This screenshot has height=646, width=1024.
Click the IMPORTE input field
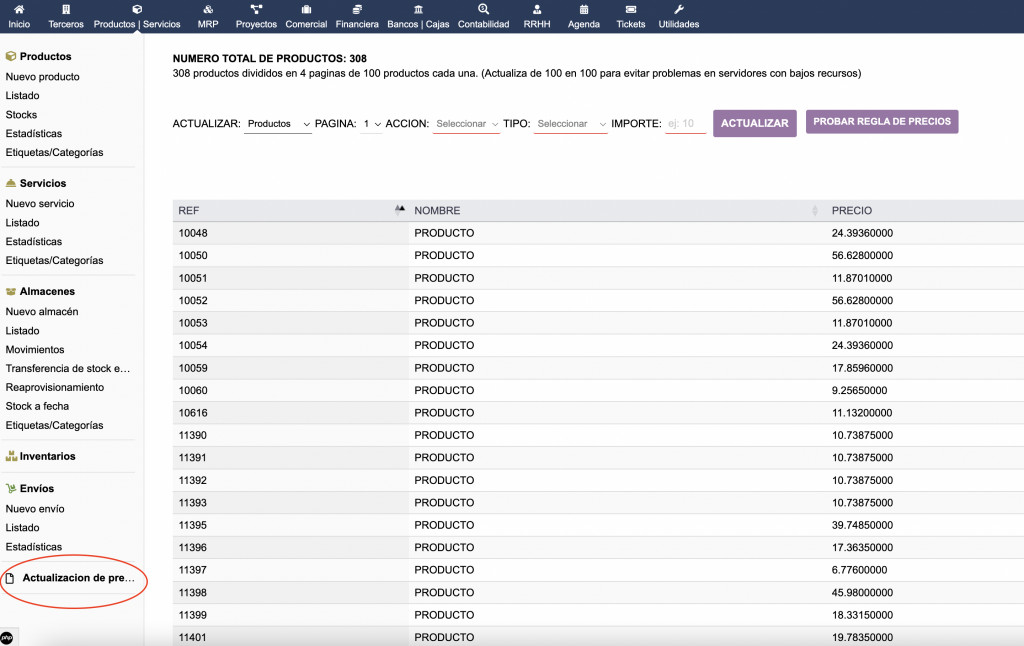pos(686,124)
